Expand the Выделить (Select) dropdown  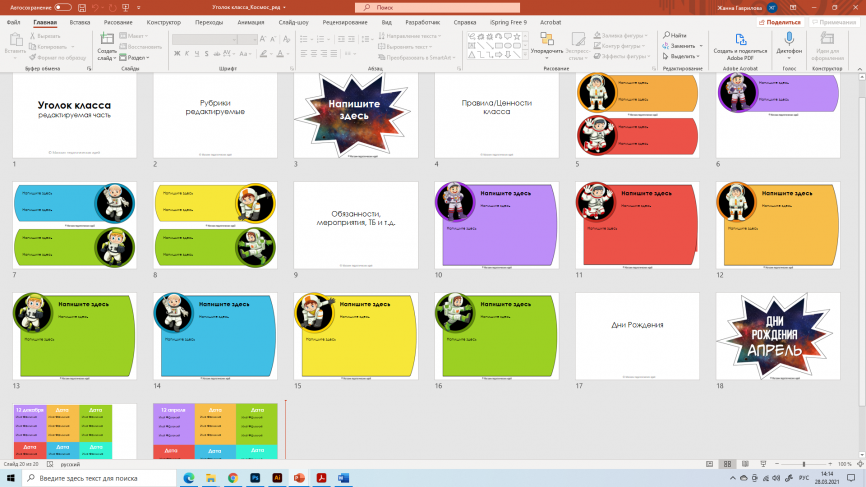tap(685, 56)
